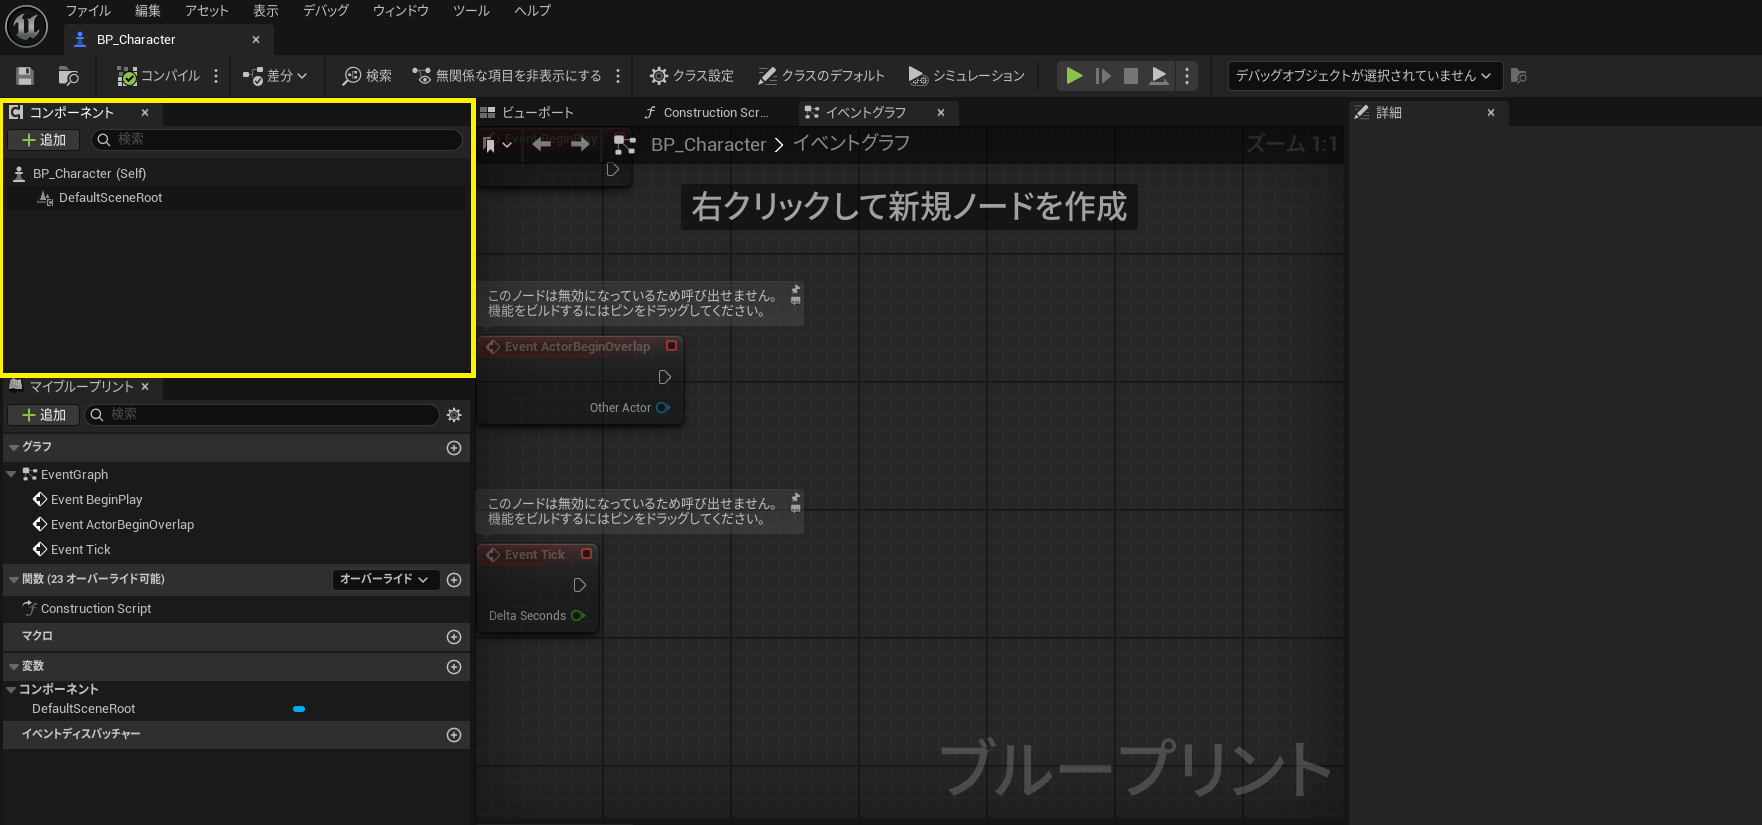The height and width of the screenshot is (825, 1762).
Task: Open the 表示 menu
Action: click(x=266, y=11)
